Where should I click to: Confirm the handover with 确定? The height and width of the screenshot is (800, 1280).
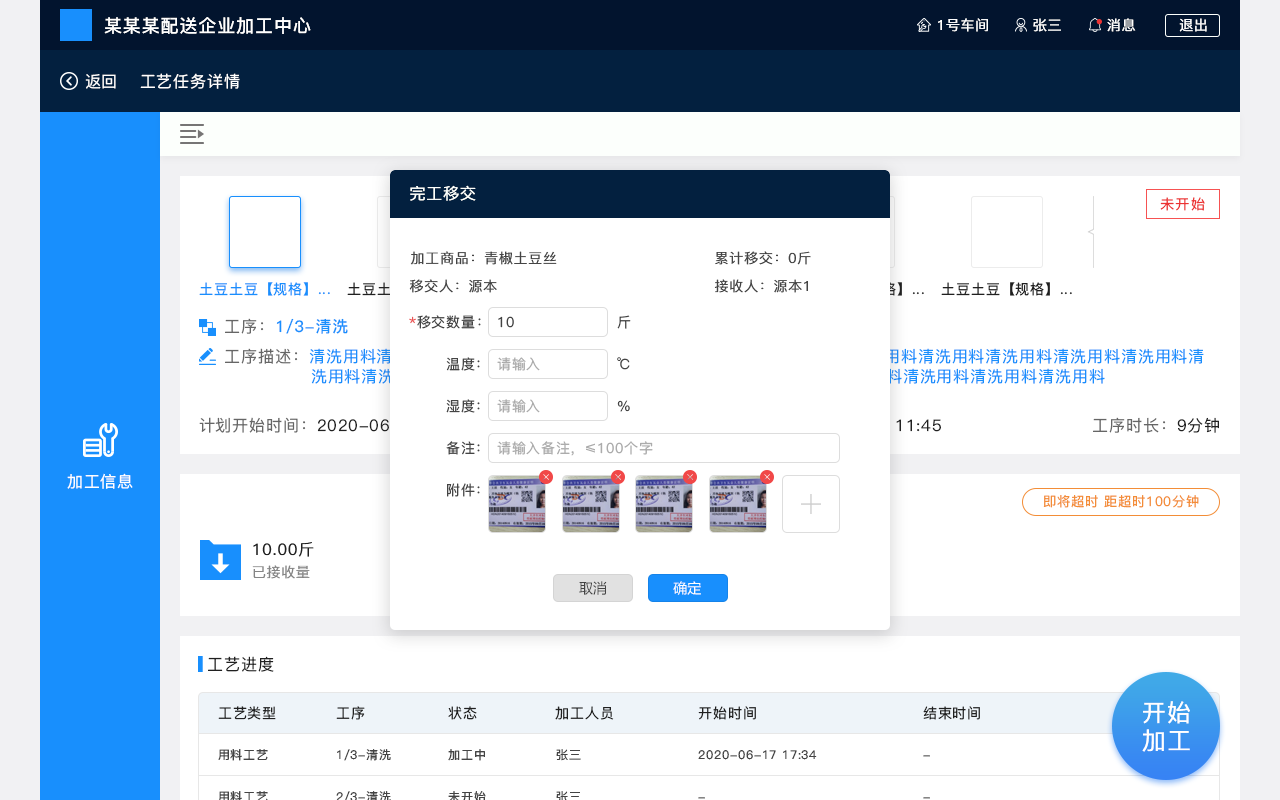point(687,587)
